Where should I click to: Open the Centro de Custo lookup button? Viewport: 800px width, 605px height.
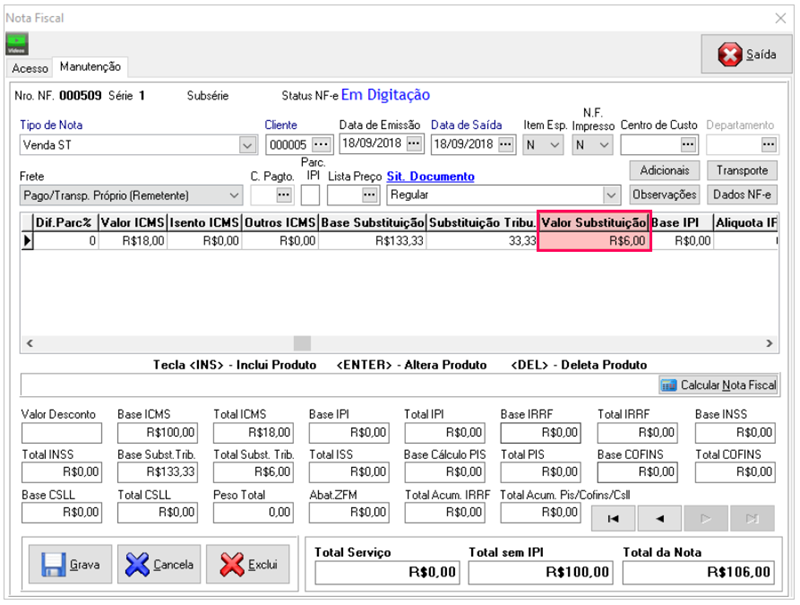688,145
